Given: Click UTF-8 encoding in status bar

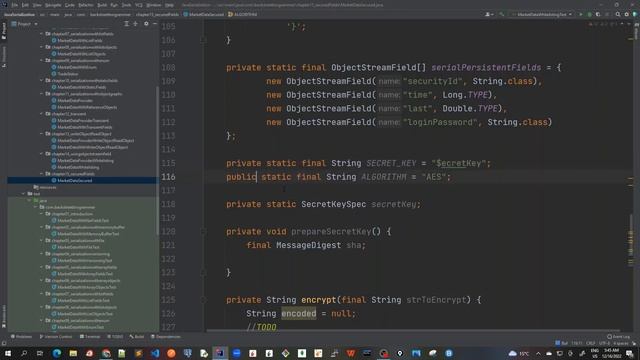Looking at the screenshot, I should [x=604, y=343].
